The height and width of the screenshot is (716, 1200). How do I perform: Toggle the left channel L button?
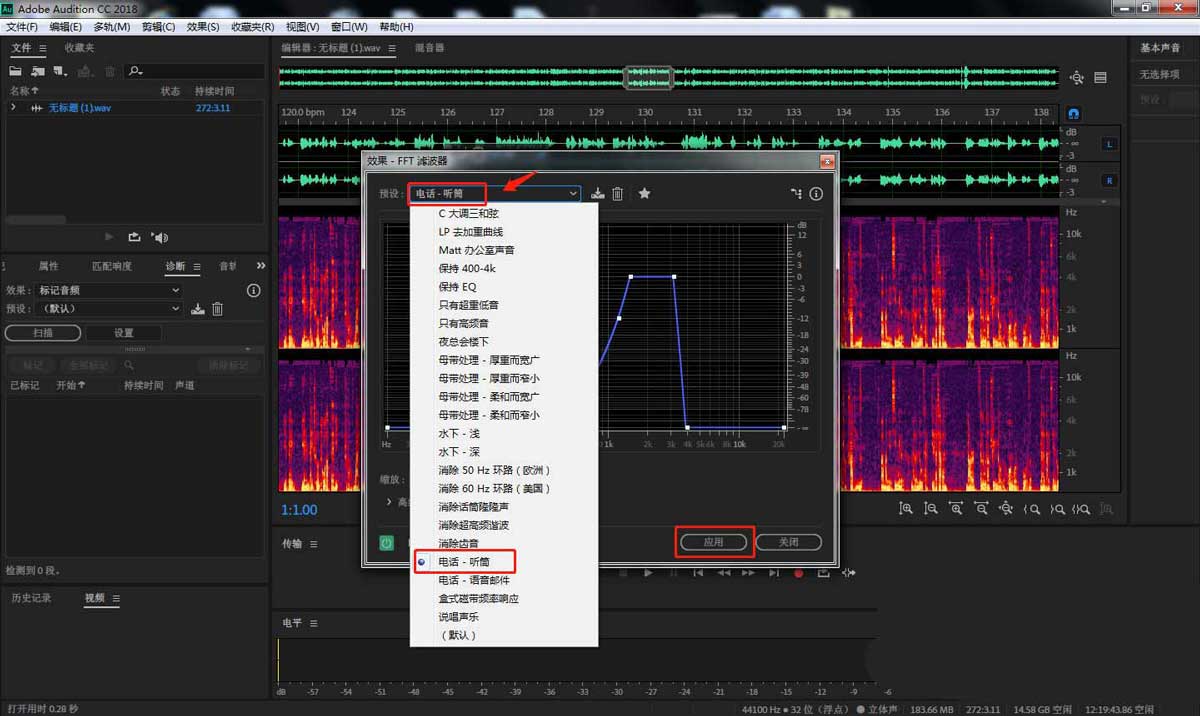pos(1108,144)
